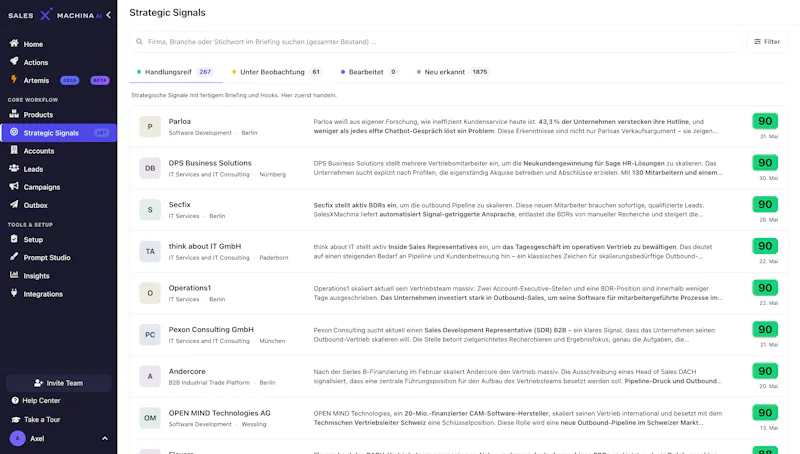This screenshot has width=800, height=454.
Task: Open Outbox via paper plane icon
Action: click(x=14, y=205)
